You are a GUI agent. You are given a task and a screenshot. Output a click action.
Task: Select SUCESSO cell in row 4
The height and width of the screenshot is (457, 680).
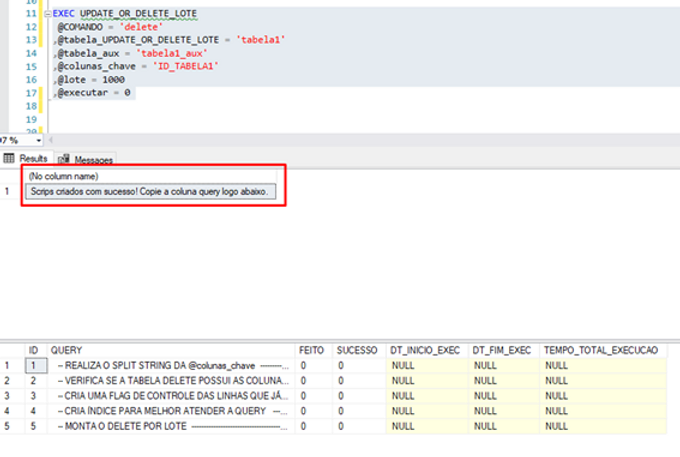pyautogui.click(x=359, y=411)
